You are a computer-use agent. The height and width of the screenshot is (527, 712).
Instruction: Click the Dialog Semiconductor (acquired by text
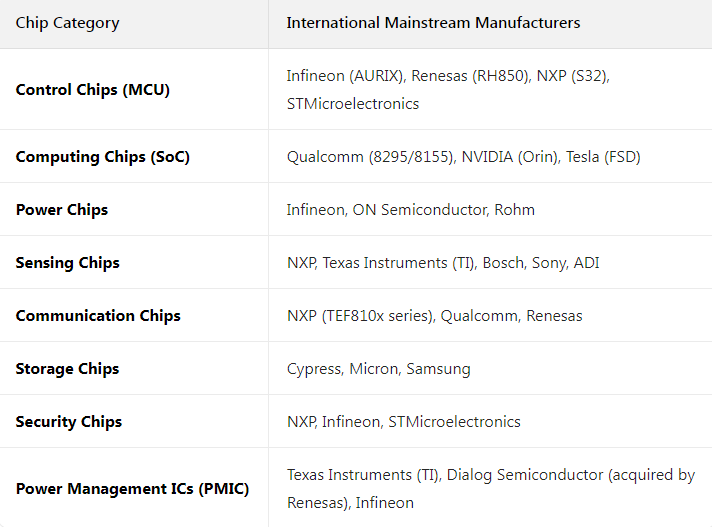coord(570,475)
